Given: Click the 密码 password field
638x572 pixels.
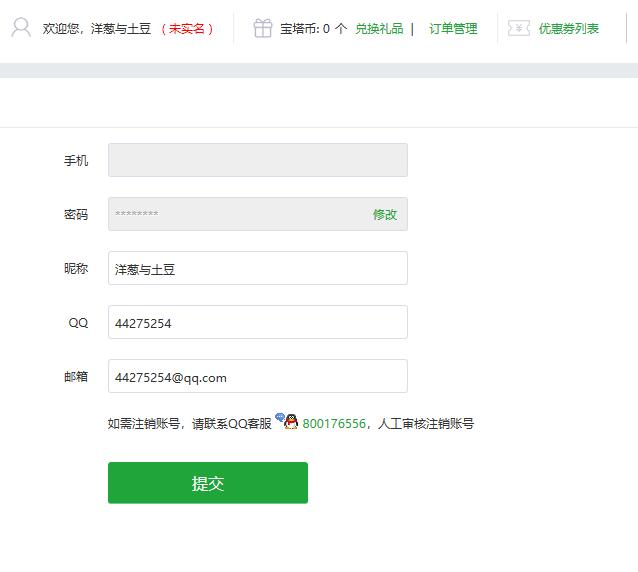Looking at the screenshot, I should 258,214.
